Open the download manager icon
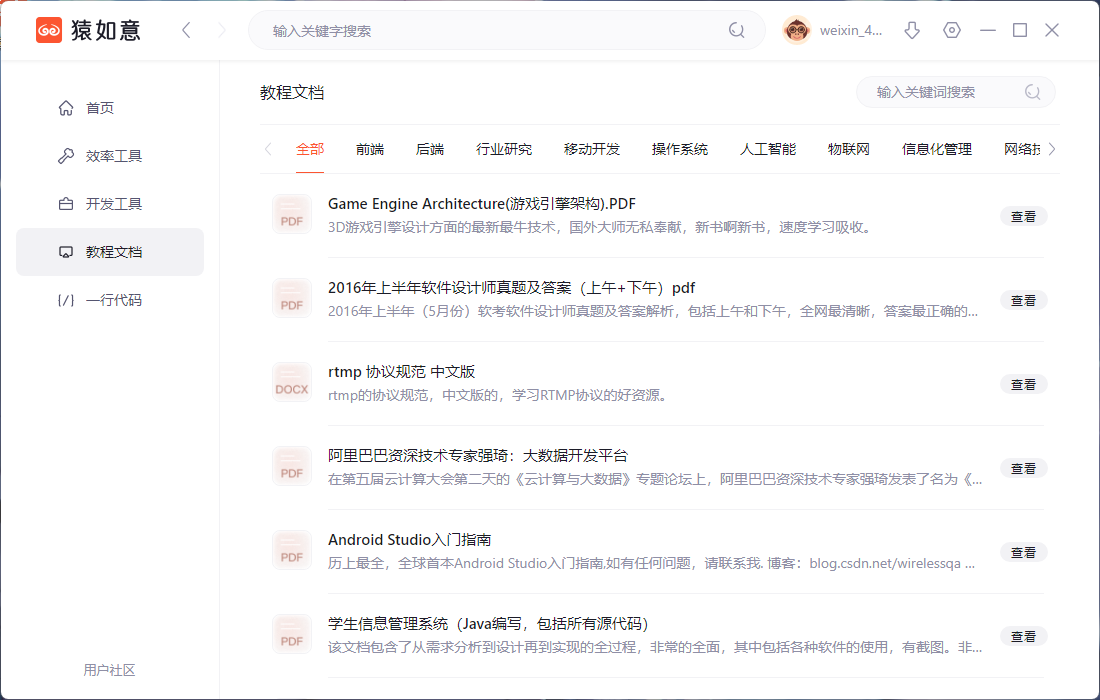The height and width of the screenshot is (700, 1100). (x=911, y=30)
